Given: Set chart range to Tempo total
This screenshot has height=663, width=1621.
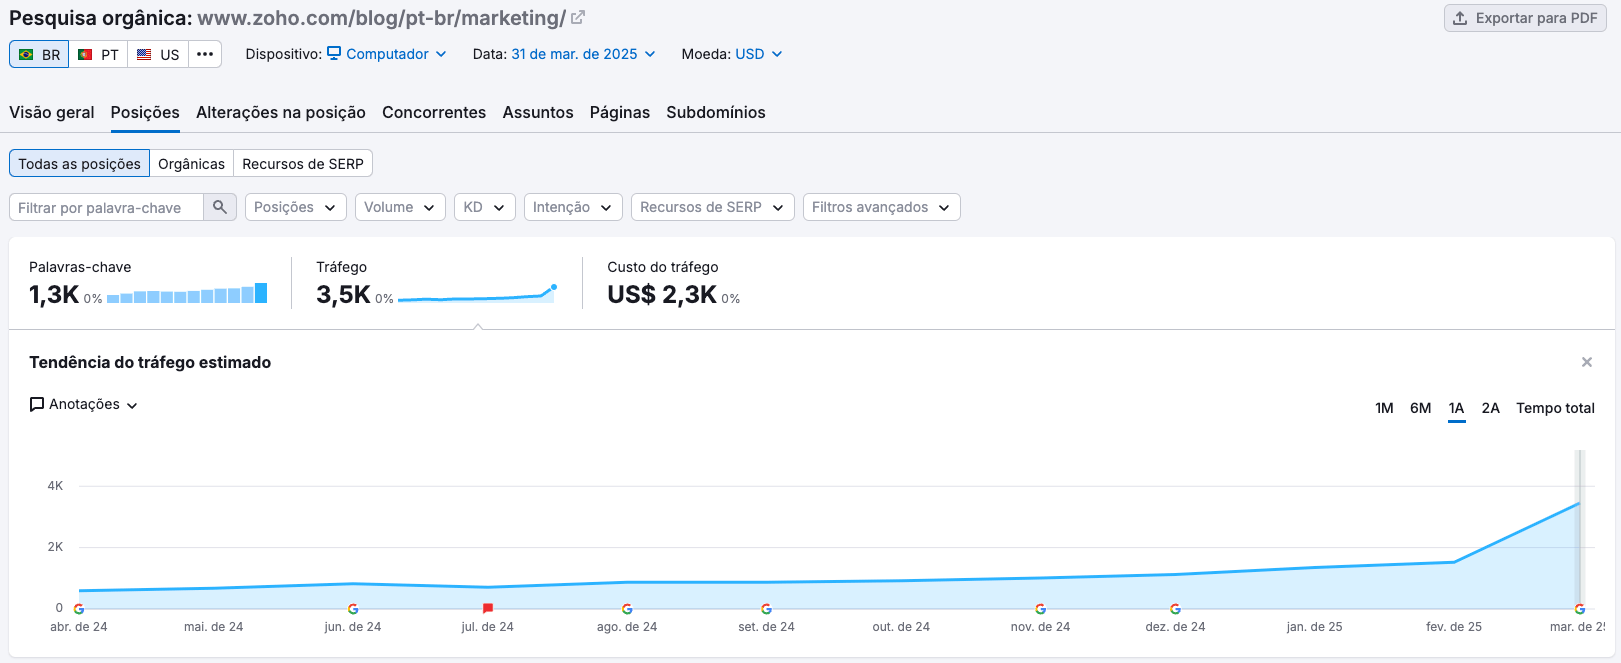Looking at the screenshot, I should (x=1555, y=408).
